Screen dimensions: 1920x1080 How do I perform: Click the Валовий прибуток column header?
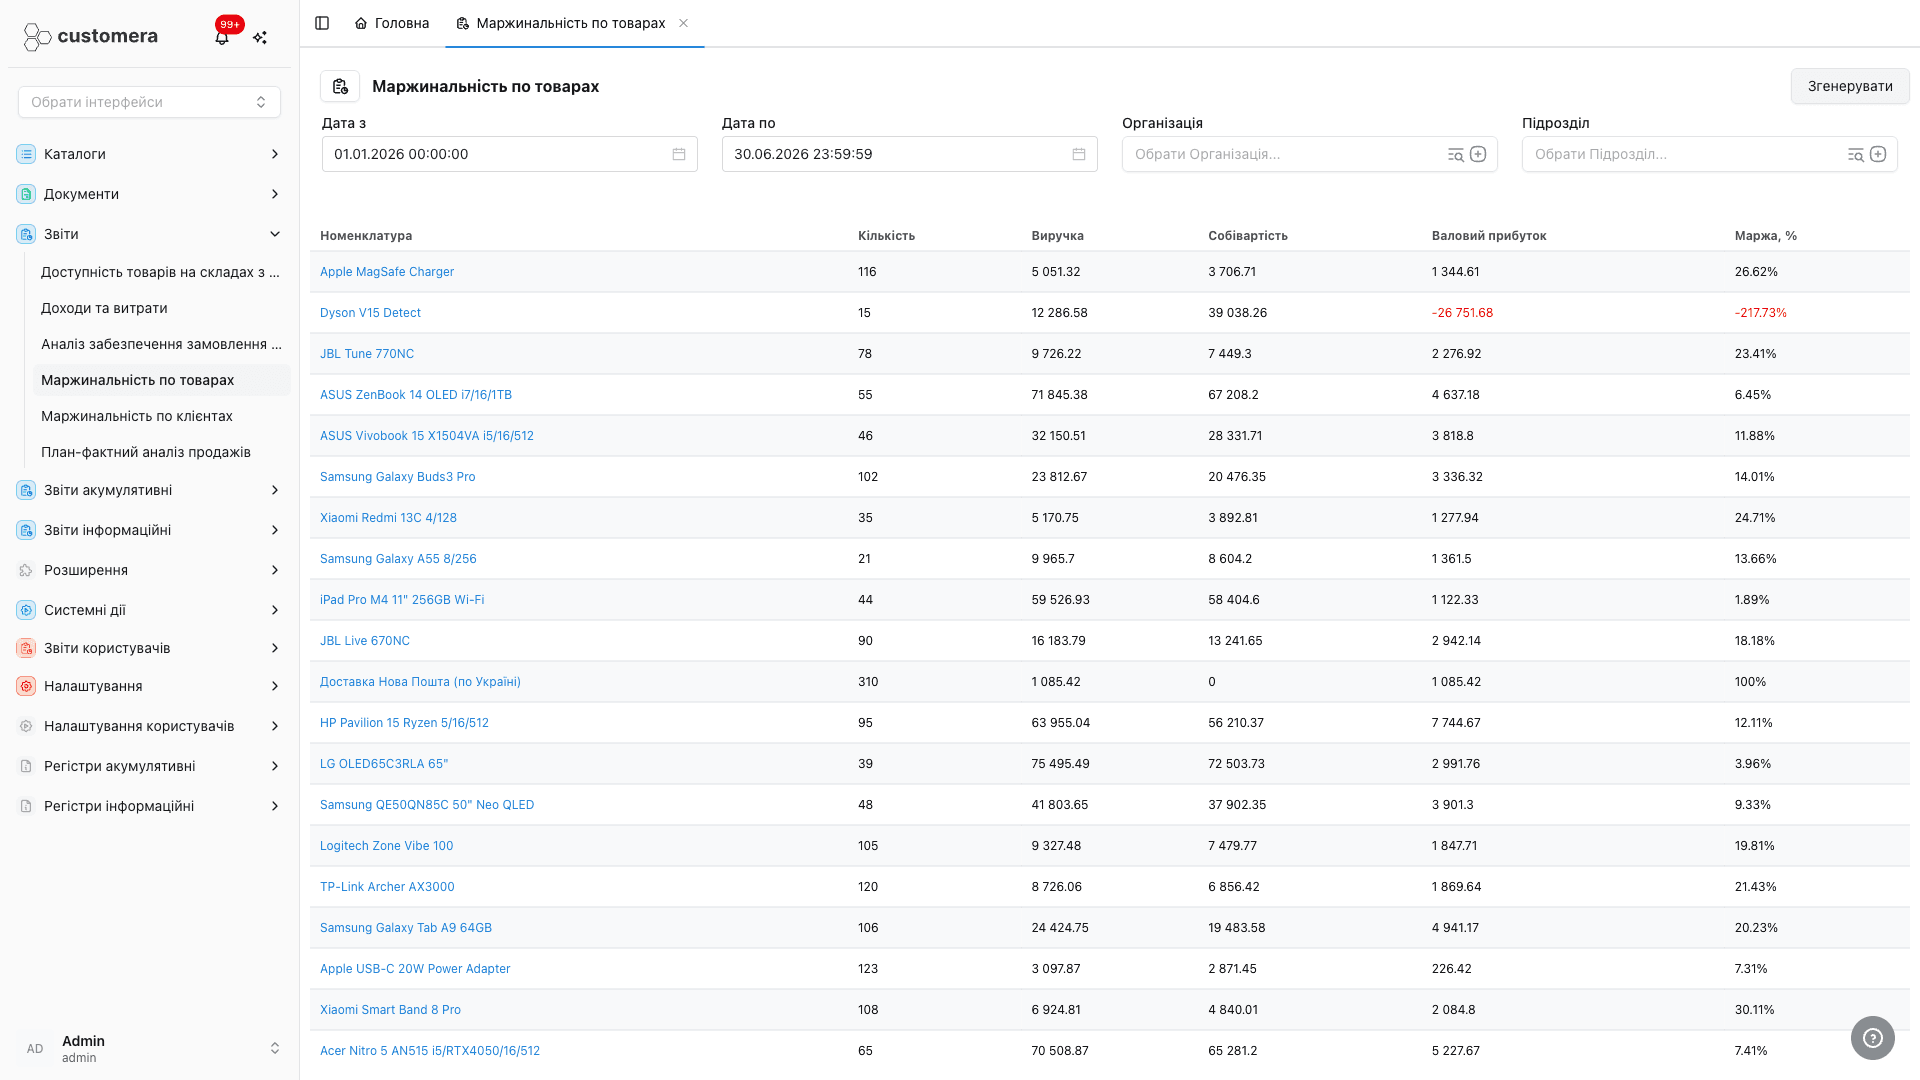1489,236
